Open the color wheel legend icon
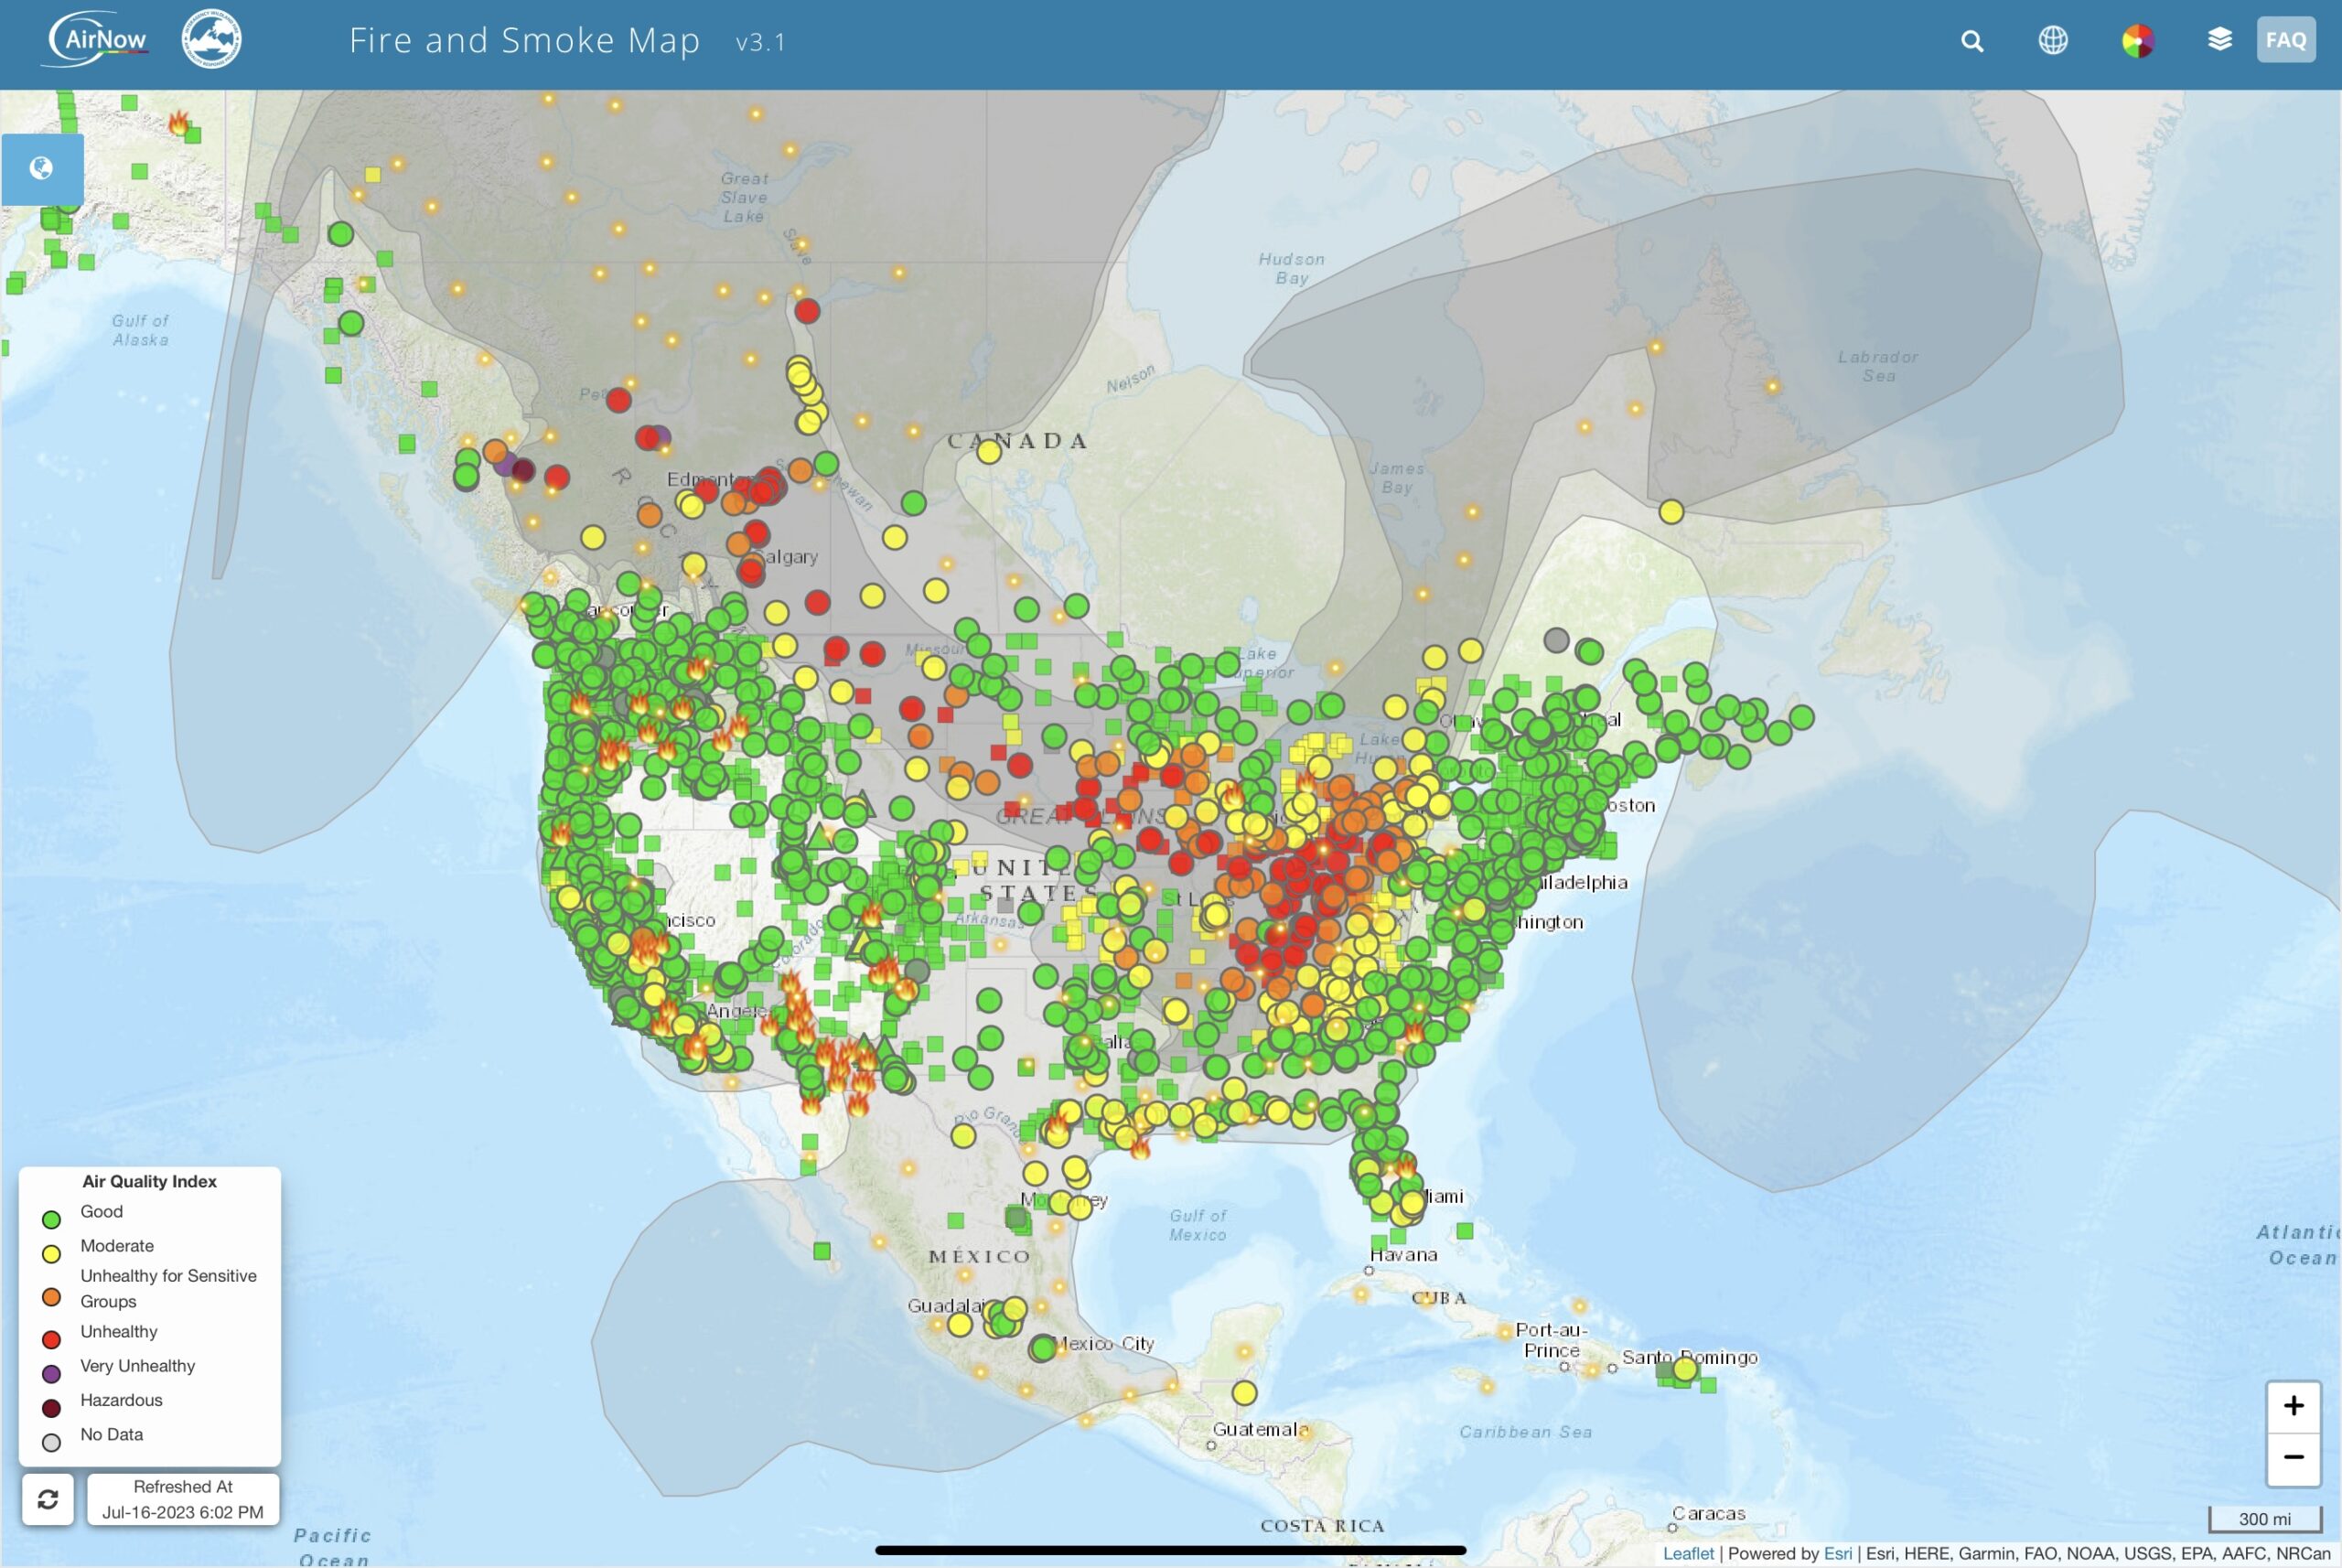This screenshot has width=2342, height=1568. click(x=2137, y=41)
